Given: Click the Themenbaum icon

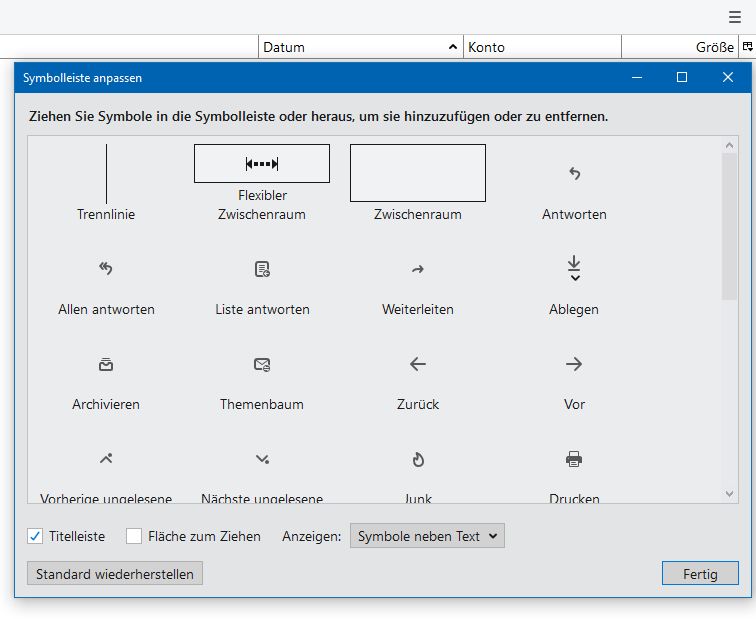Looking at the screenshot, I should (262, 364).
